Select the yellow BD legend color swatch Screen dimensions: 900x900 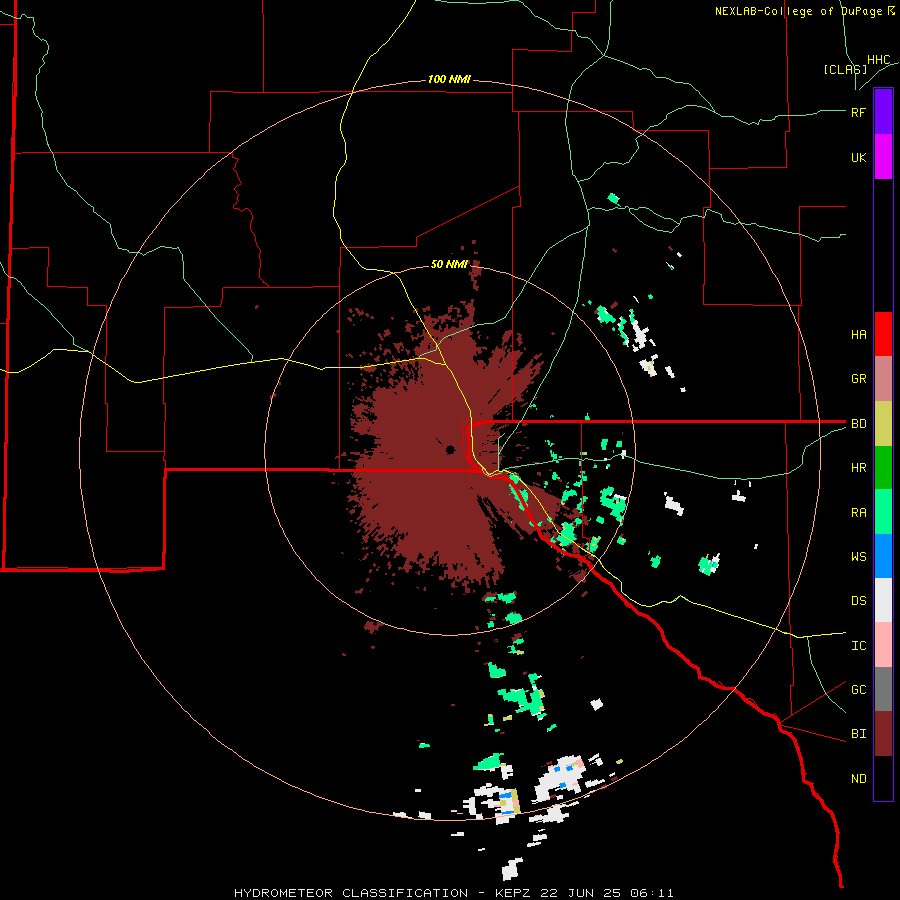pyautogui.click(x=883, y=424)
